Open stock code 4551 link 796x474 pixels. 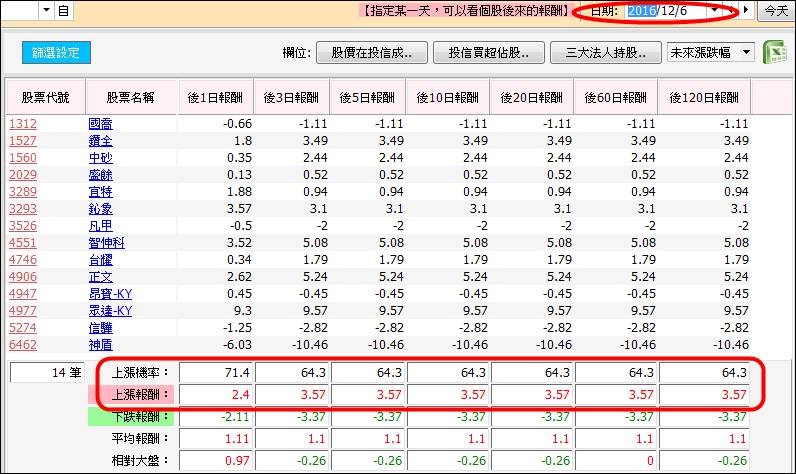click(23, 243)
